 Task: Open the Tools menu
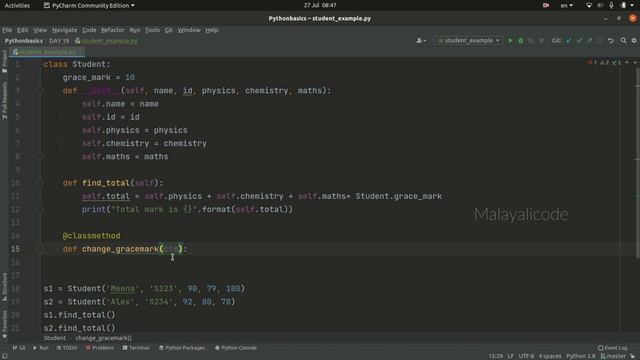[152, 30]
